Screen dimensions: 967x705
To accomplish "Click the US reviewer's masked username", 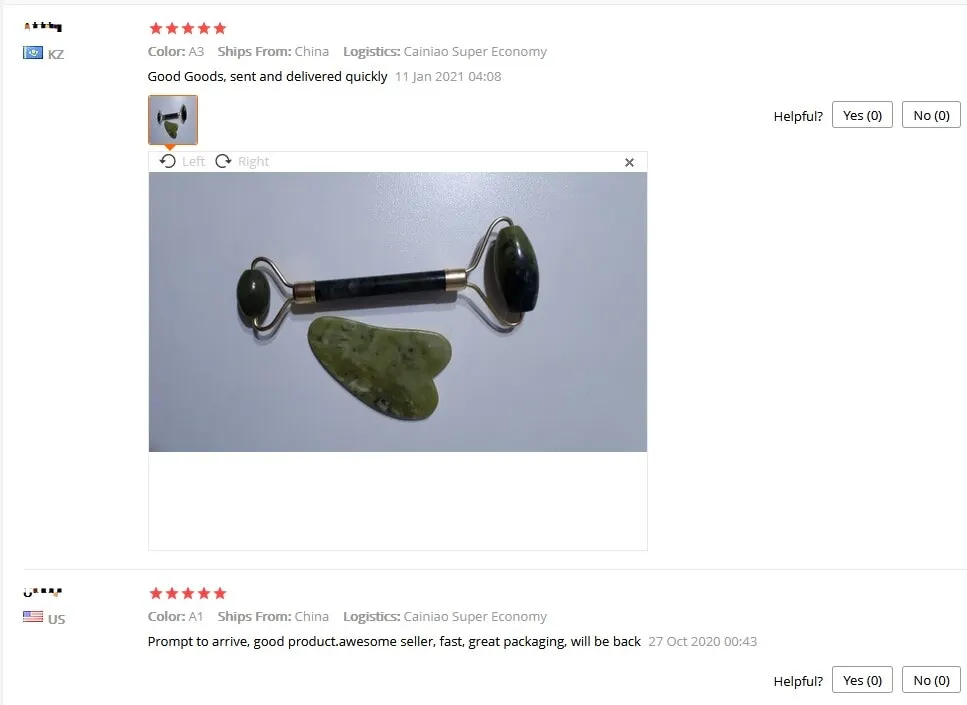I will 43,592.
